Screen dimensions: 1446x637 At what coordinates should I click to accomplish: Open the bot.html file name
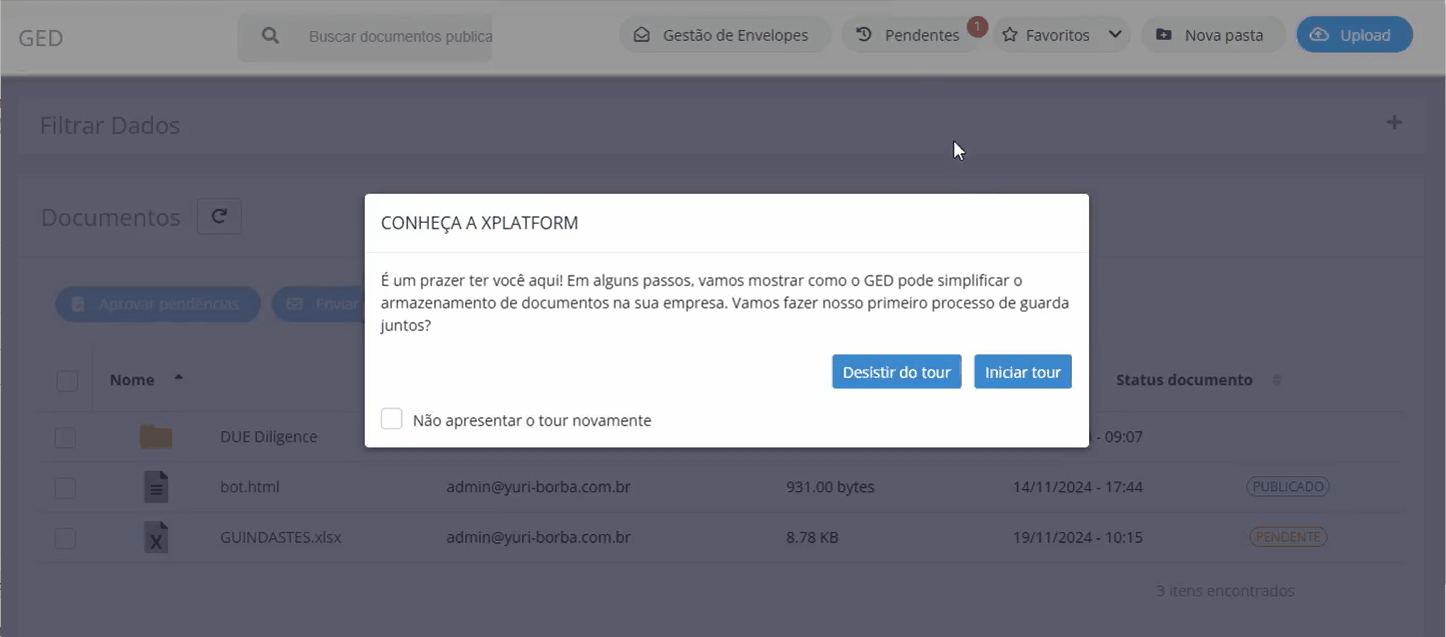pos(250,487)
